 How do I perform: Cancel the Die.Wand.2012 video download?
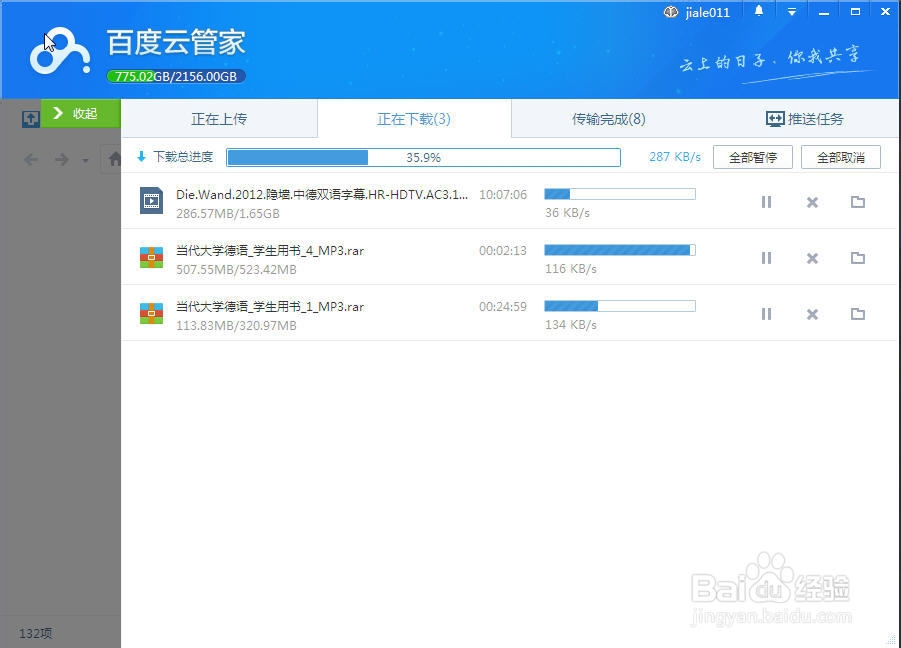click(x=812, y=202)
